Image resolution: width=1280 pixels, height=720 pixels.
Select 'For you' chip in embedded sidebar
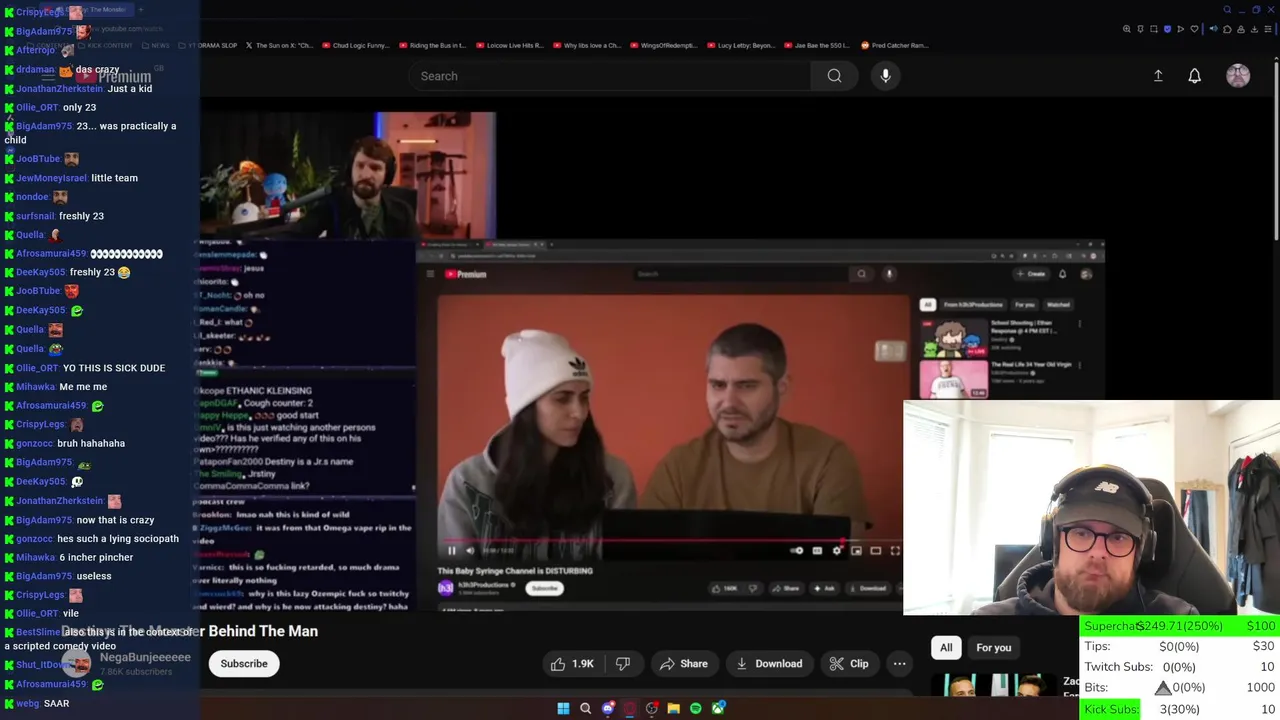(1025, 305)
